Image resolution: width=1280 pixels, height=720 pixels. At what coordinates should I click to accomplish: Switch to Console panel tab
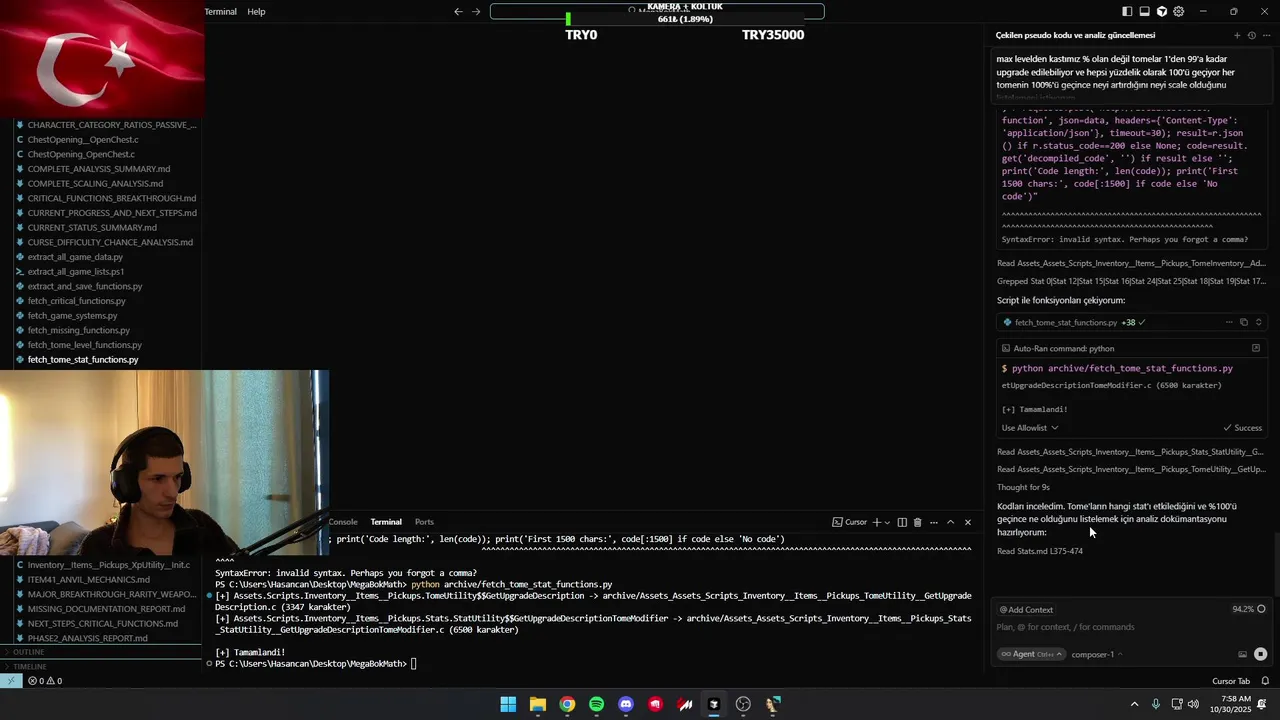[x=343, y=522]
